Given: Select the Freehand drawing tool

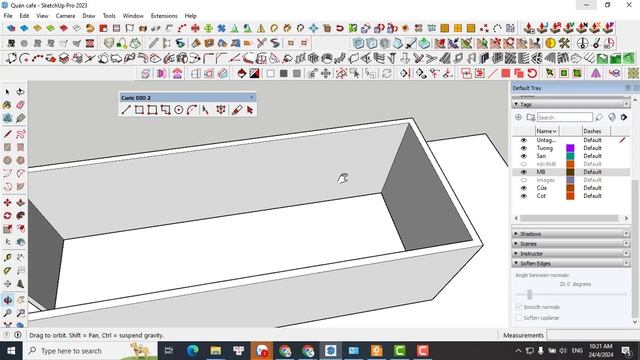Looking at the screenshot, I should [x=20, y=133].
